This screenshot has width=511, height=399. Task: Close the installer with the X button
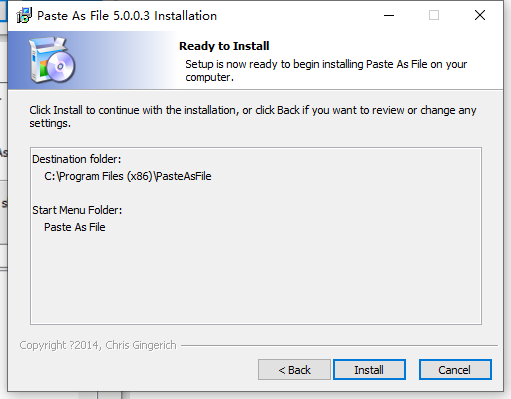(x=480, y=15)
